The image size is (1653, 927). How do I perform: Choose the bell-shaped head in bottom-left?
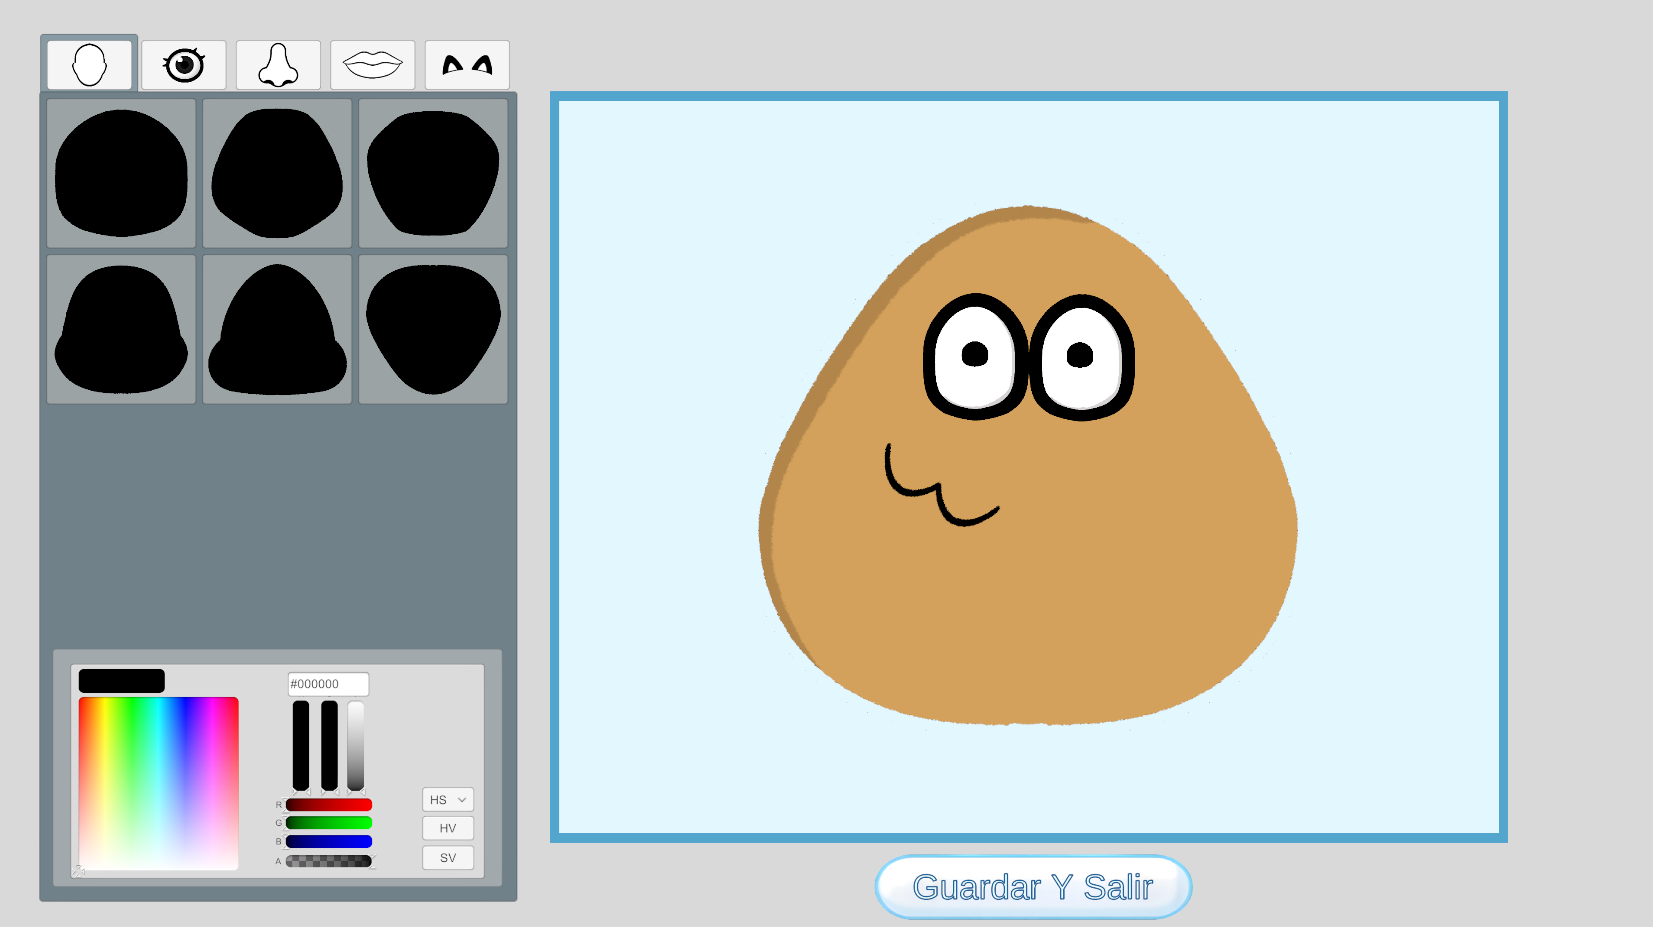click(121, 329)
